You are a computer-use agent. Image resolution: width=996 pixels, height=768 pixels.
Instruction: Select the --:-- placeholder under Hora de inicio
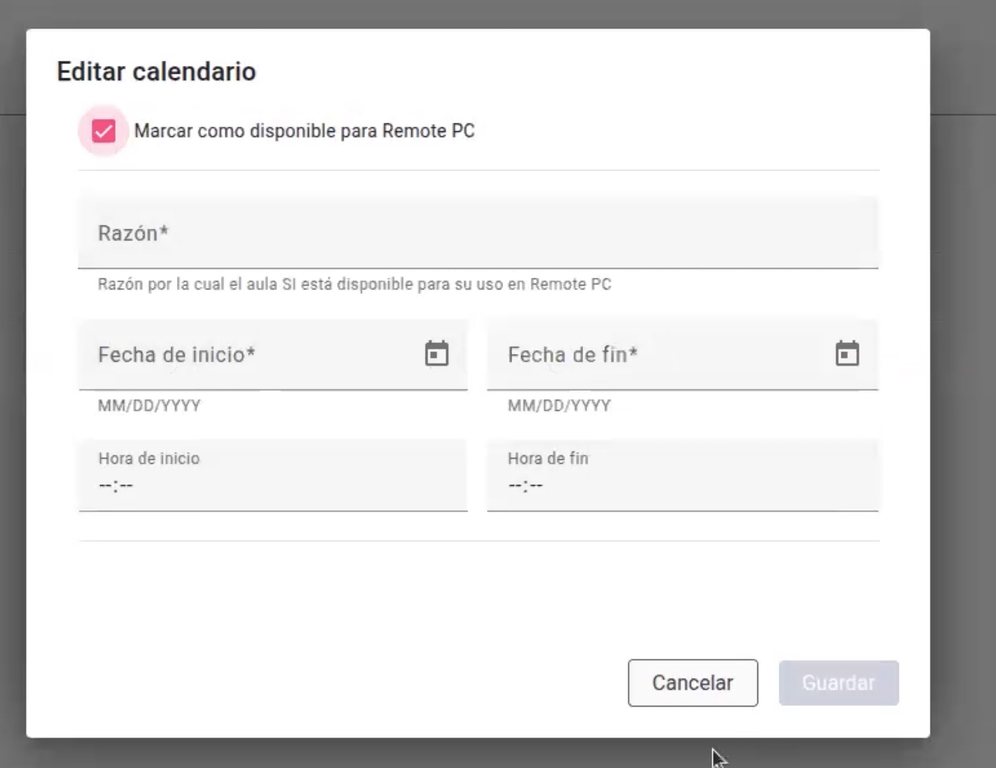click(116, 486)
